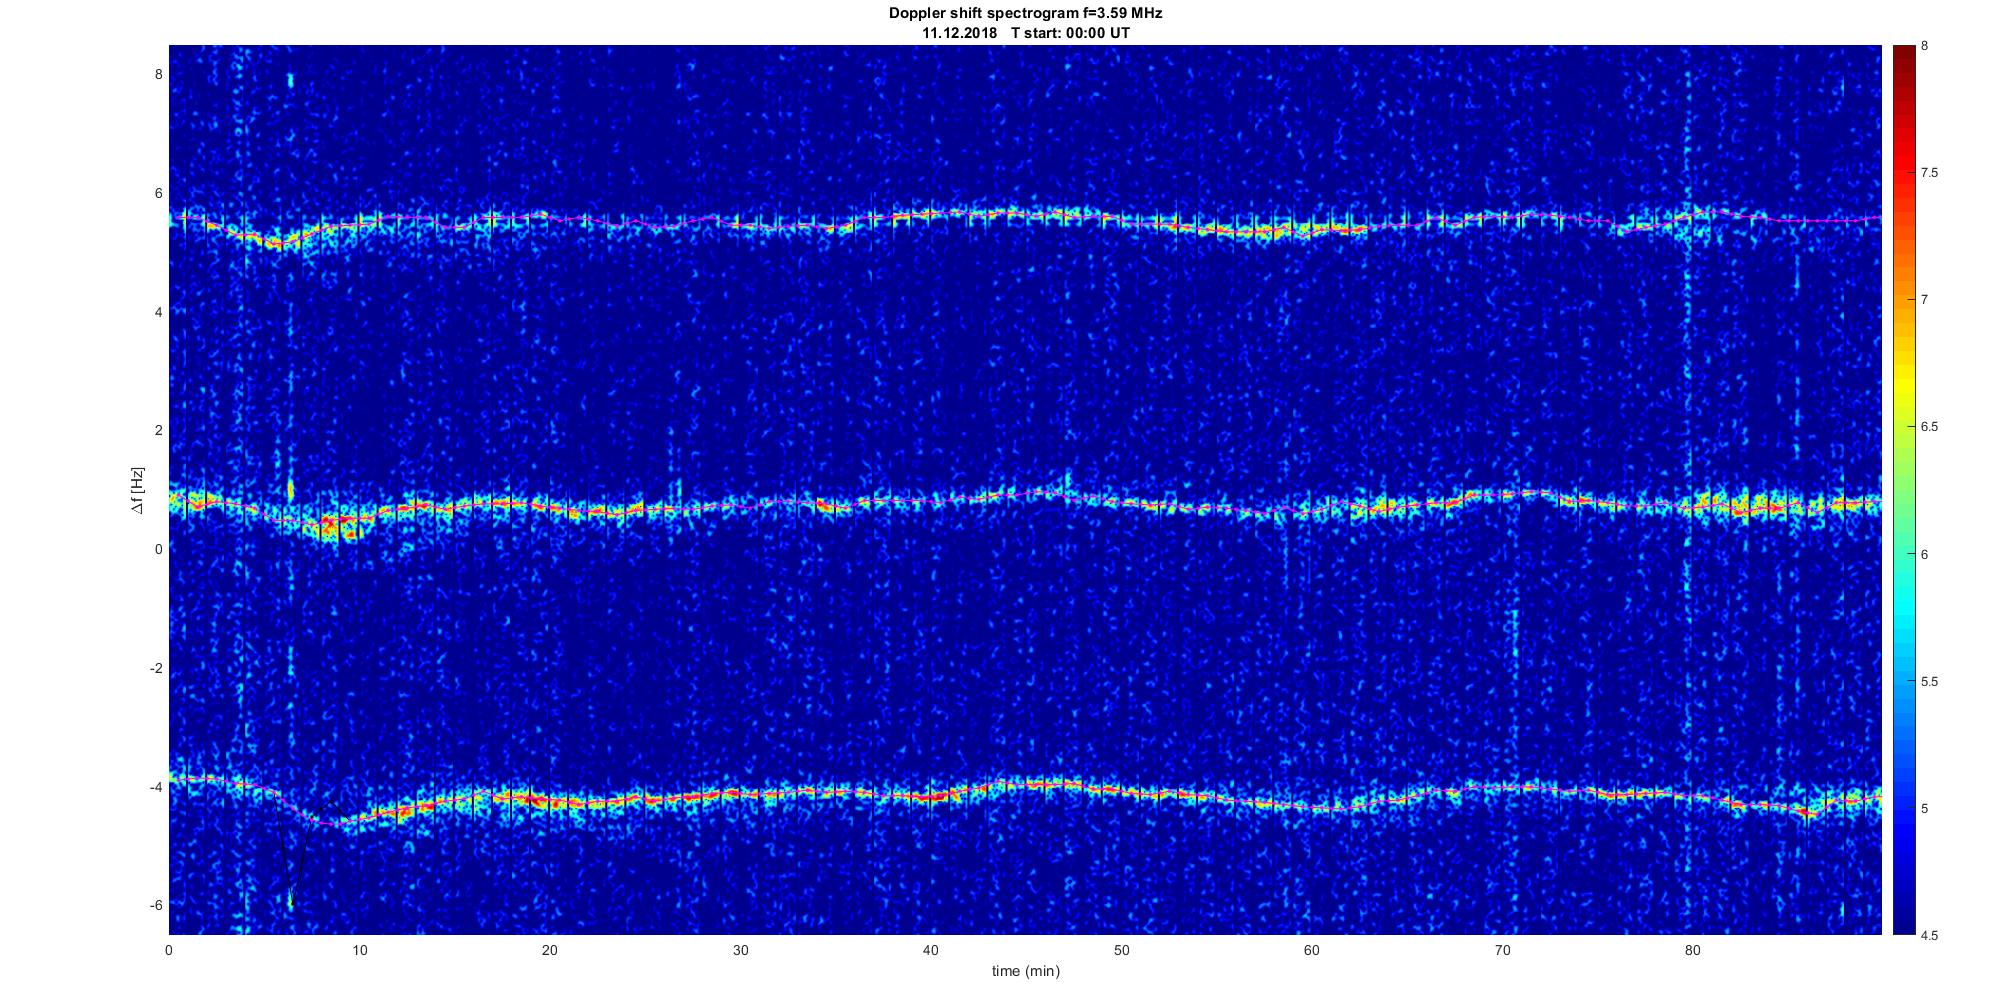Image resolution: width=2000 pixels, height=1003 pixels.
Task: Click the x-axis tick label "80"
Action: [1693, 950]
